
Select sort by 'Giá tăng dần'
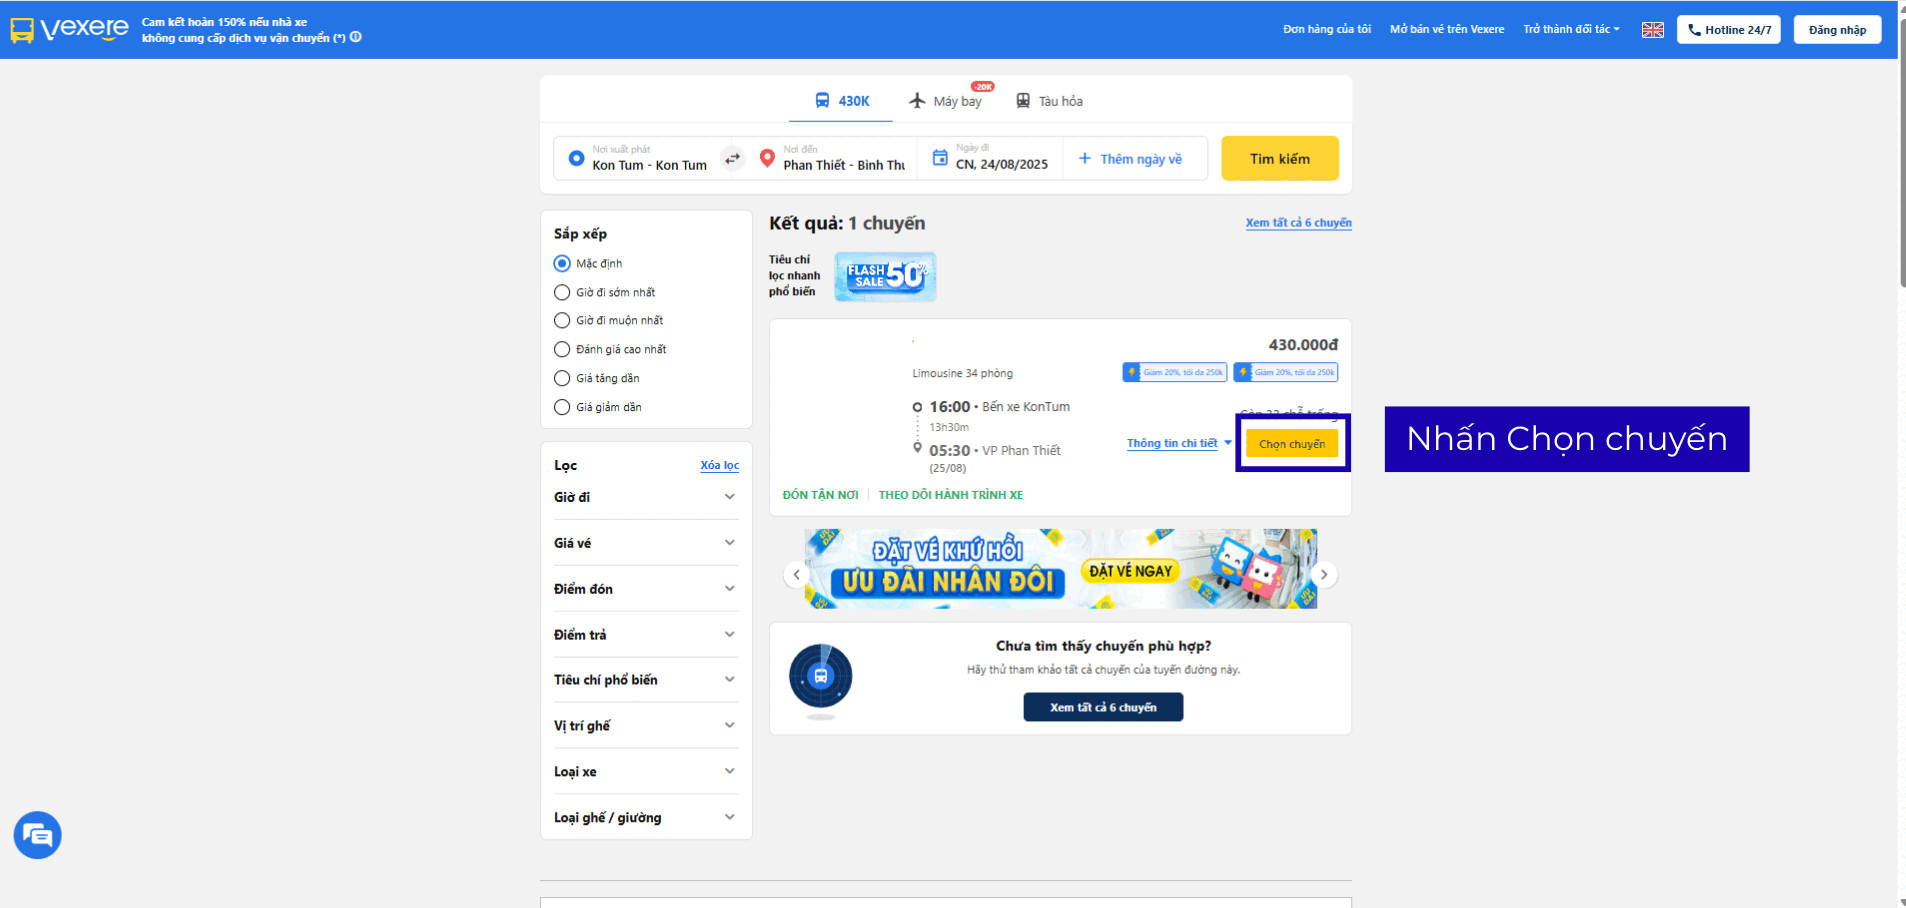click(x=562, y=378)
